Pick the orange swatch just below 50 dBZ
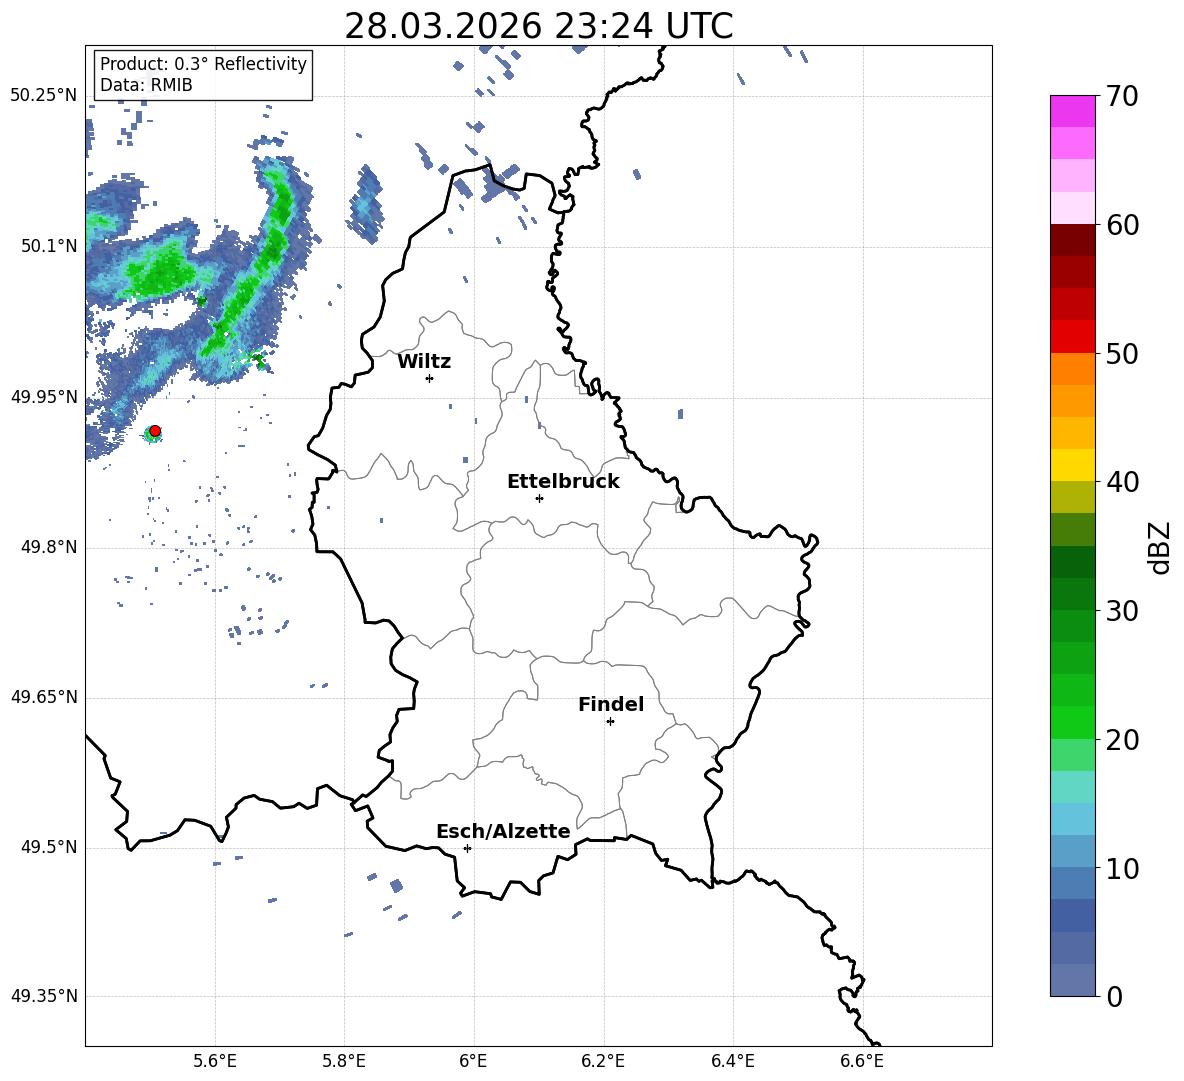 pyautogui.click(x=1072, y=368)
